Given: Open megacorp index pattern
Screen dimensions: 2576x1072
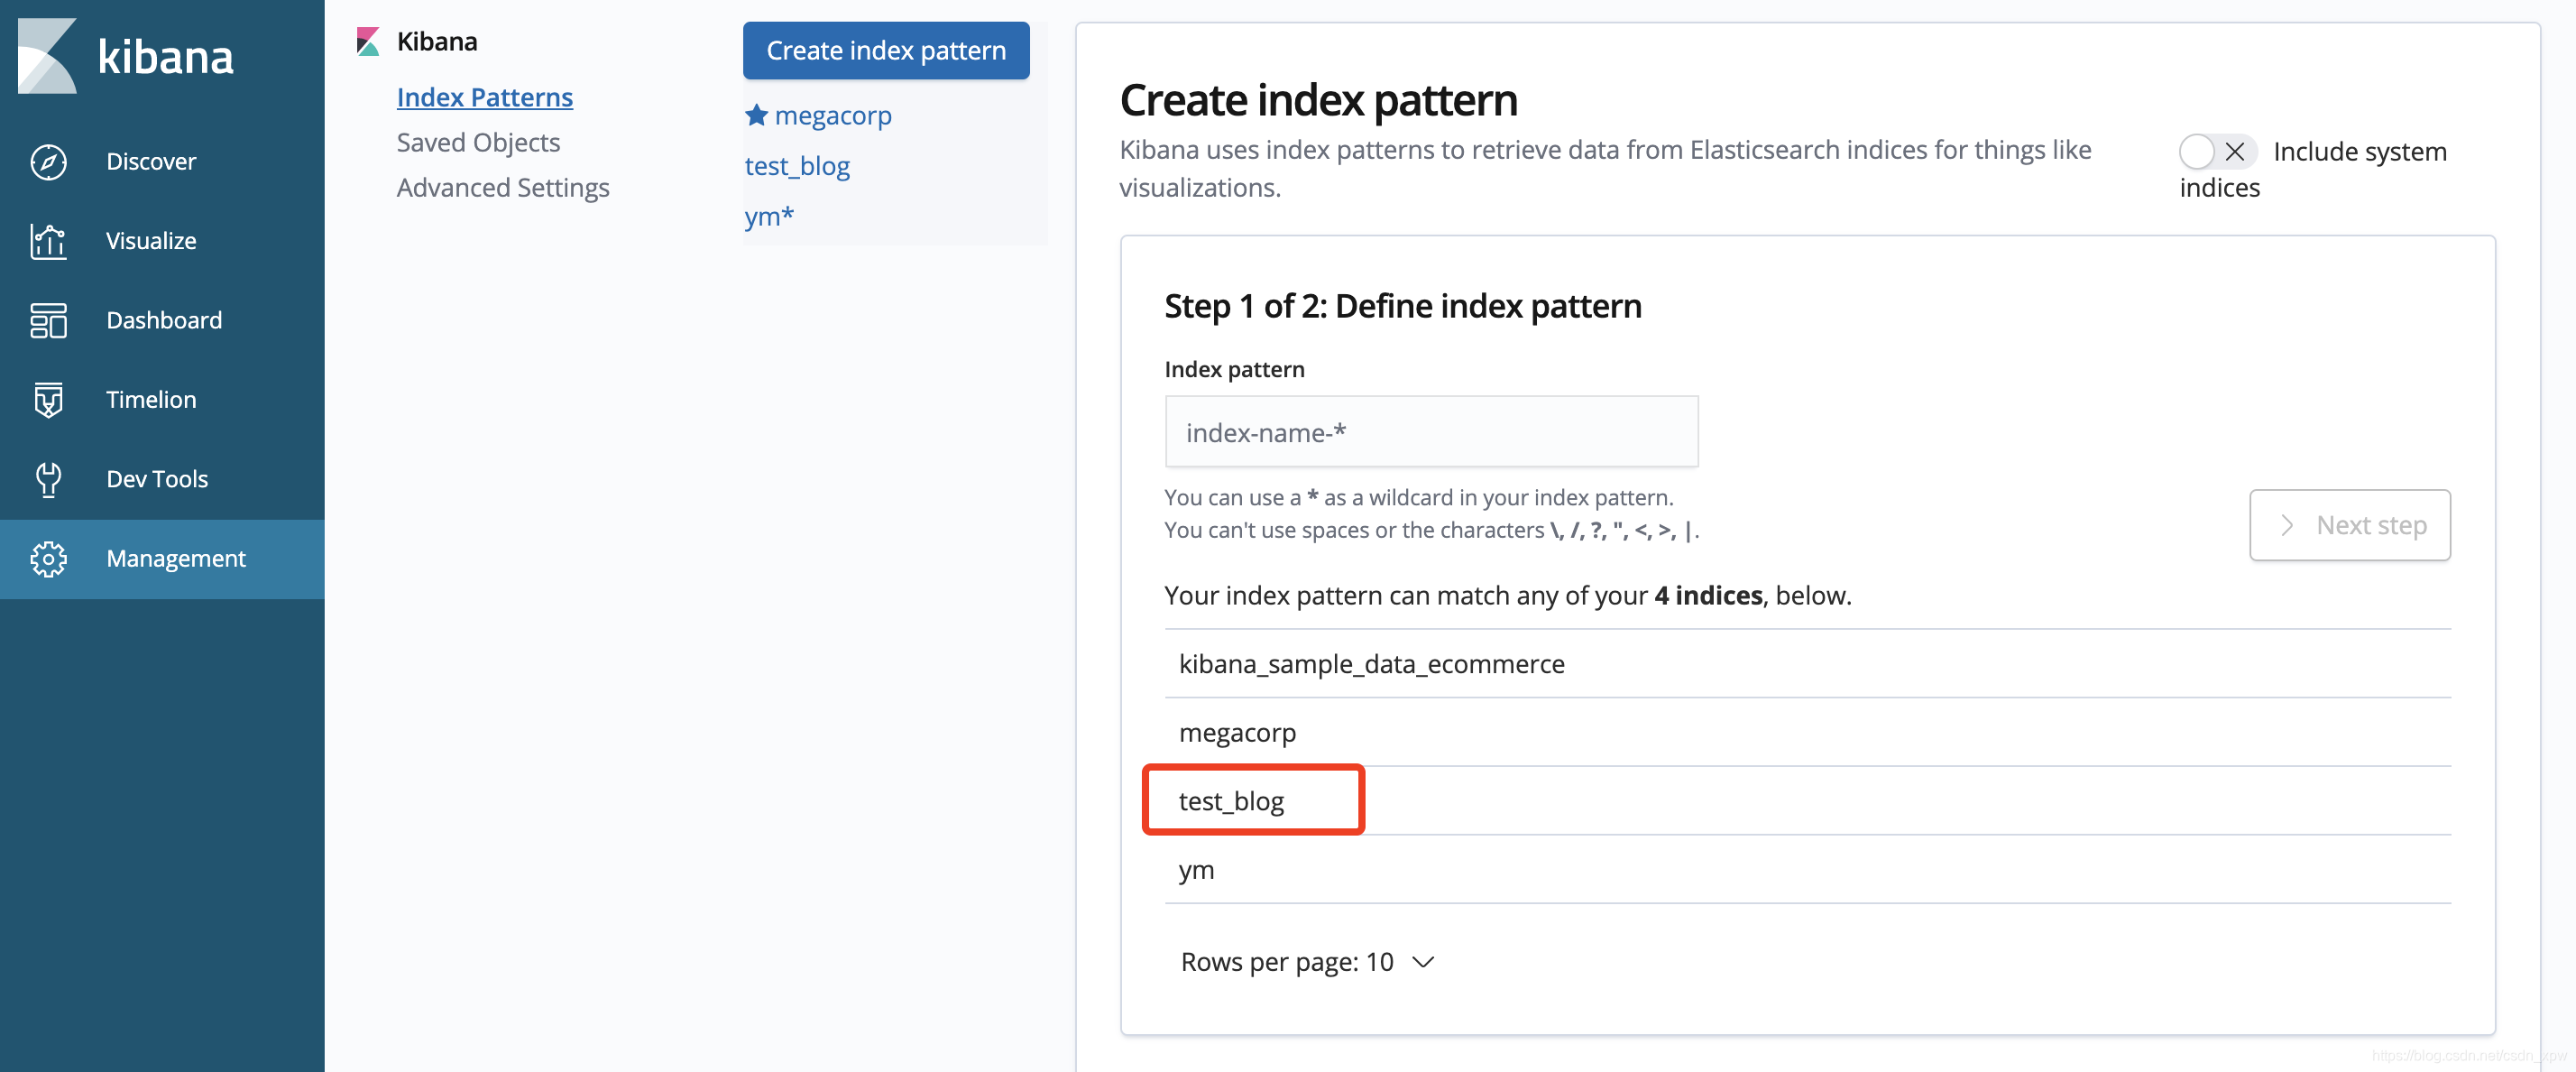Looking at the screenshot, I should [x=833, y=116].
